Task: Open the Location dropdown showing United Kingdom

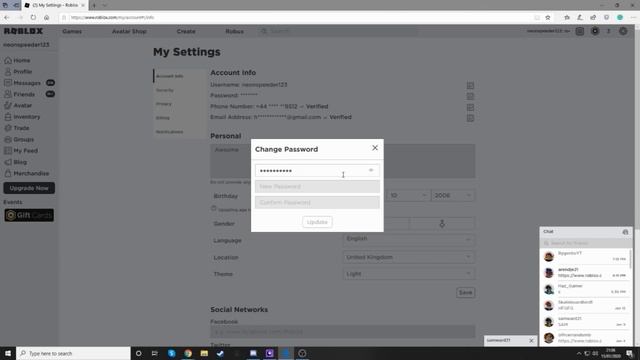Action: 409,257
